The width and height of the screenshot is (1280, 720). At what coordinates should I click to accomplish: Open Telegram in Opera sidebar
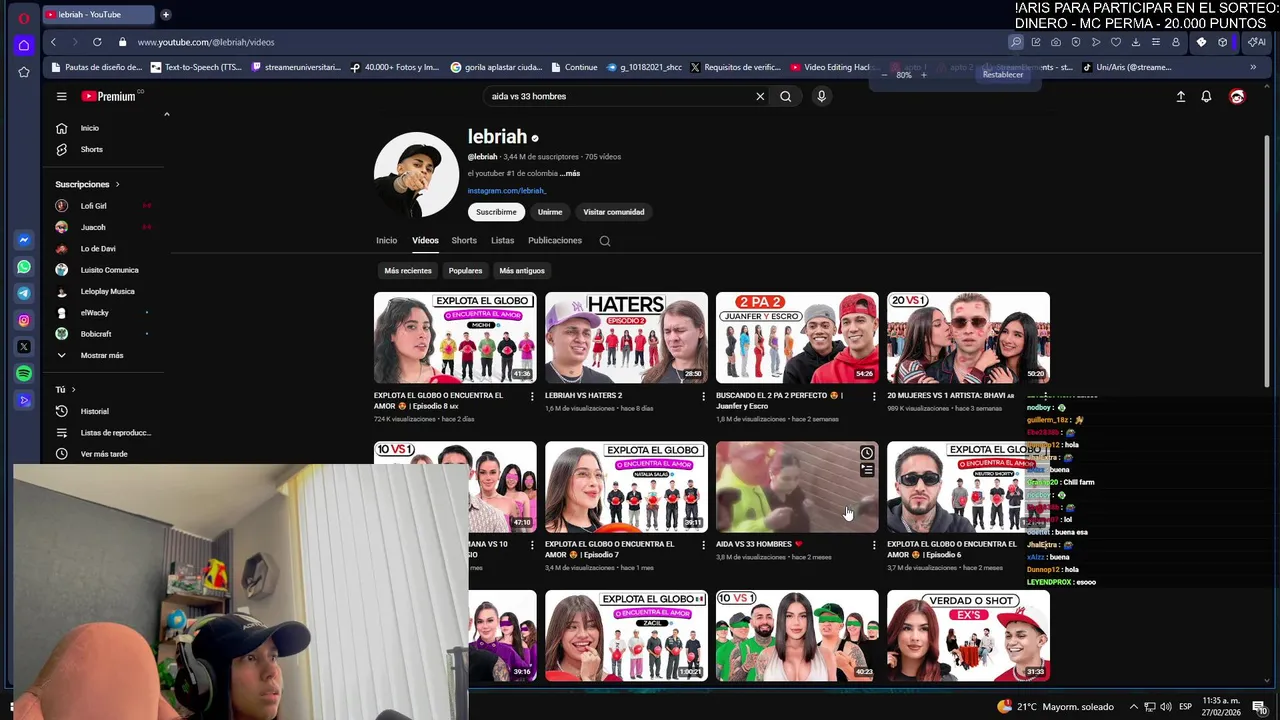24,293
